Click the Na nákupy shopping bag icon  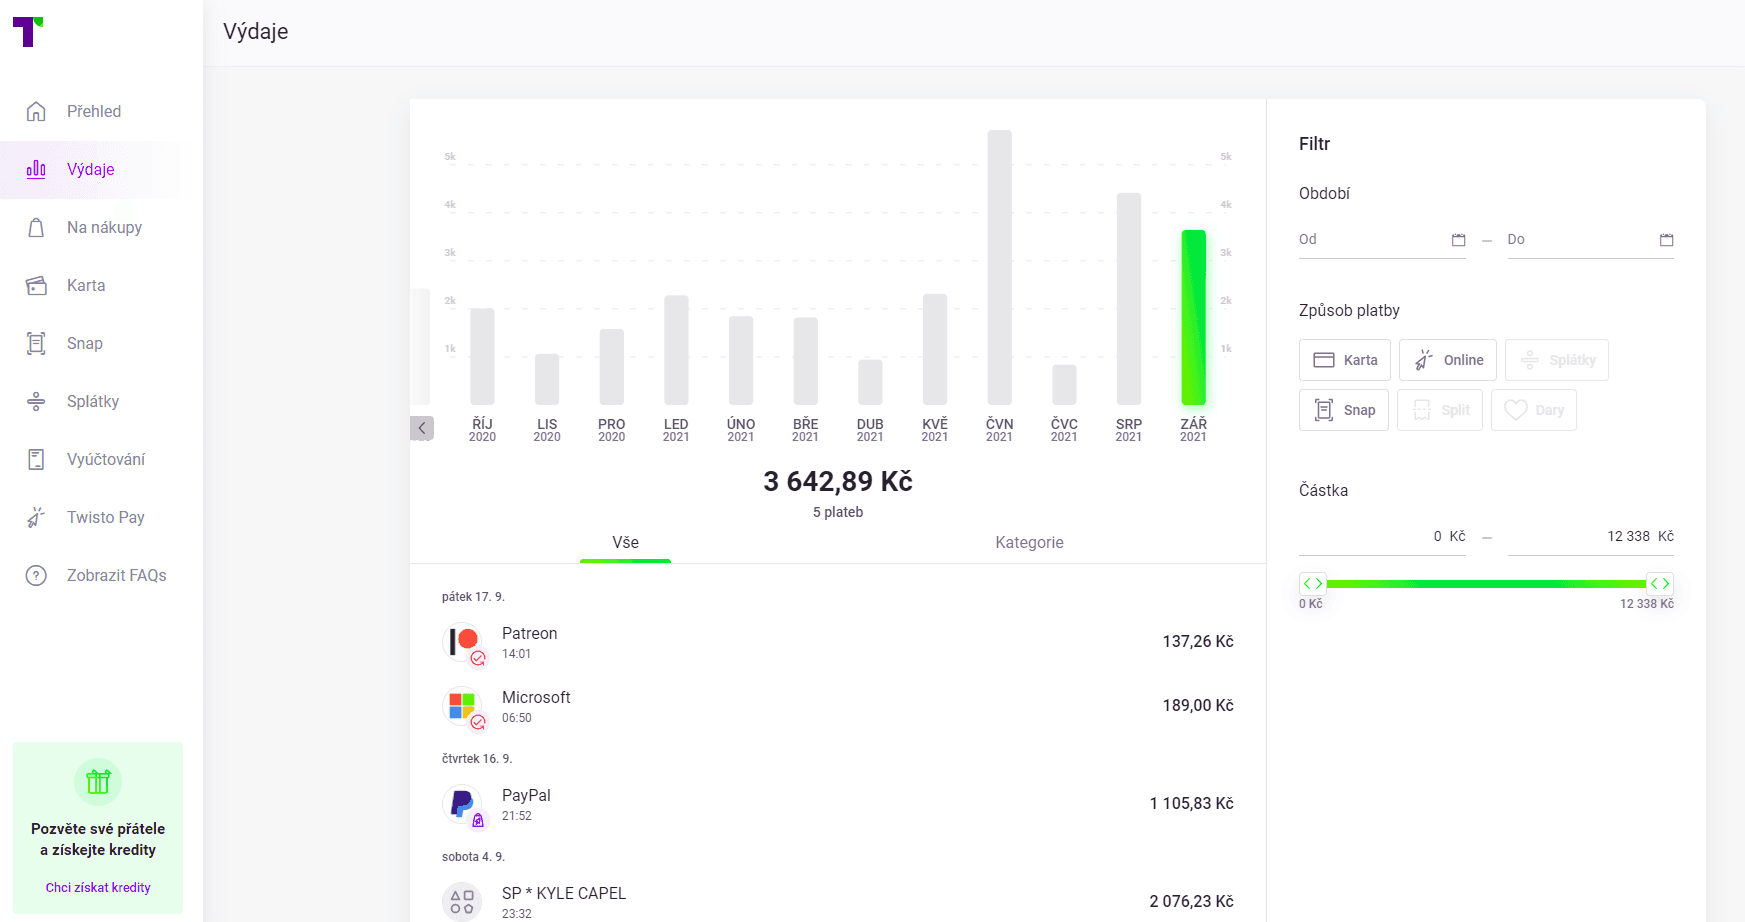pyautogui.click(x=36, y=227)
